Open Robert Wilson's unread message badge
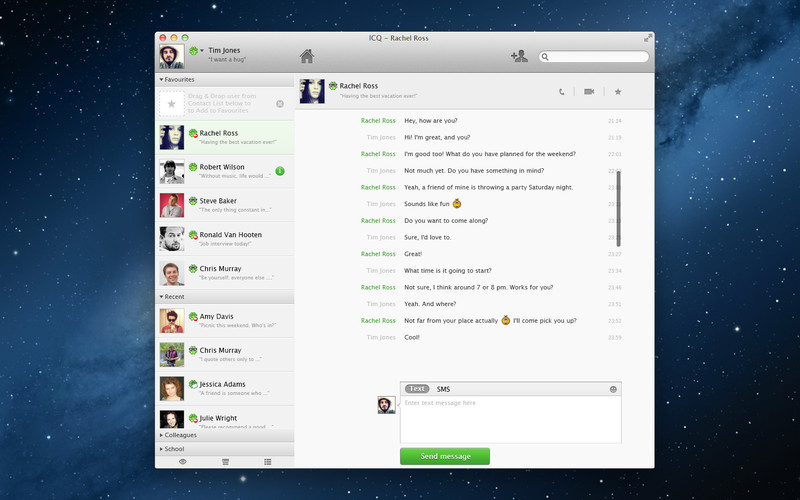Screen dimensions: 800x500 (x=280, y=171)
